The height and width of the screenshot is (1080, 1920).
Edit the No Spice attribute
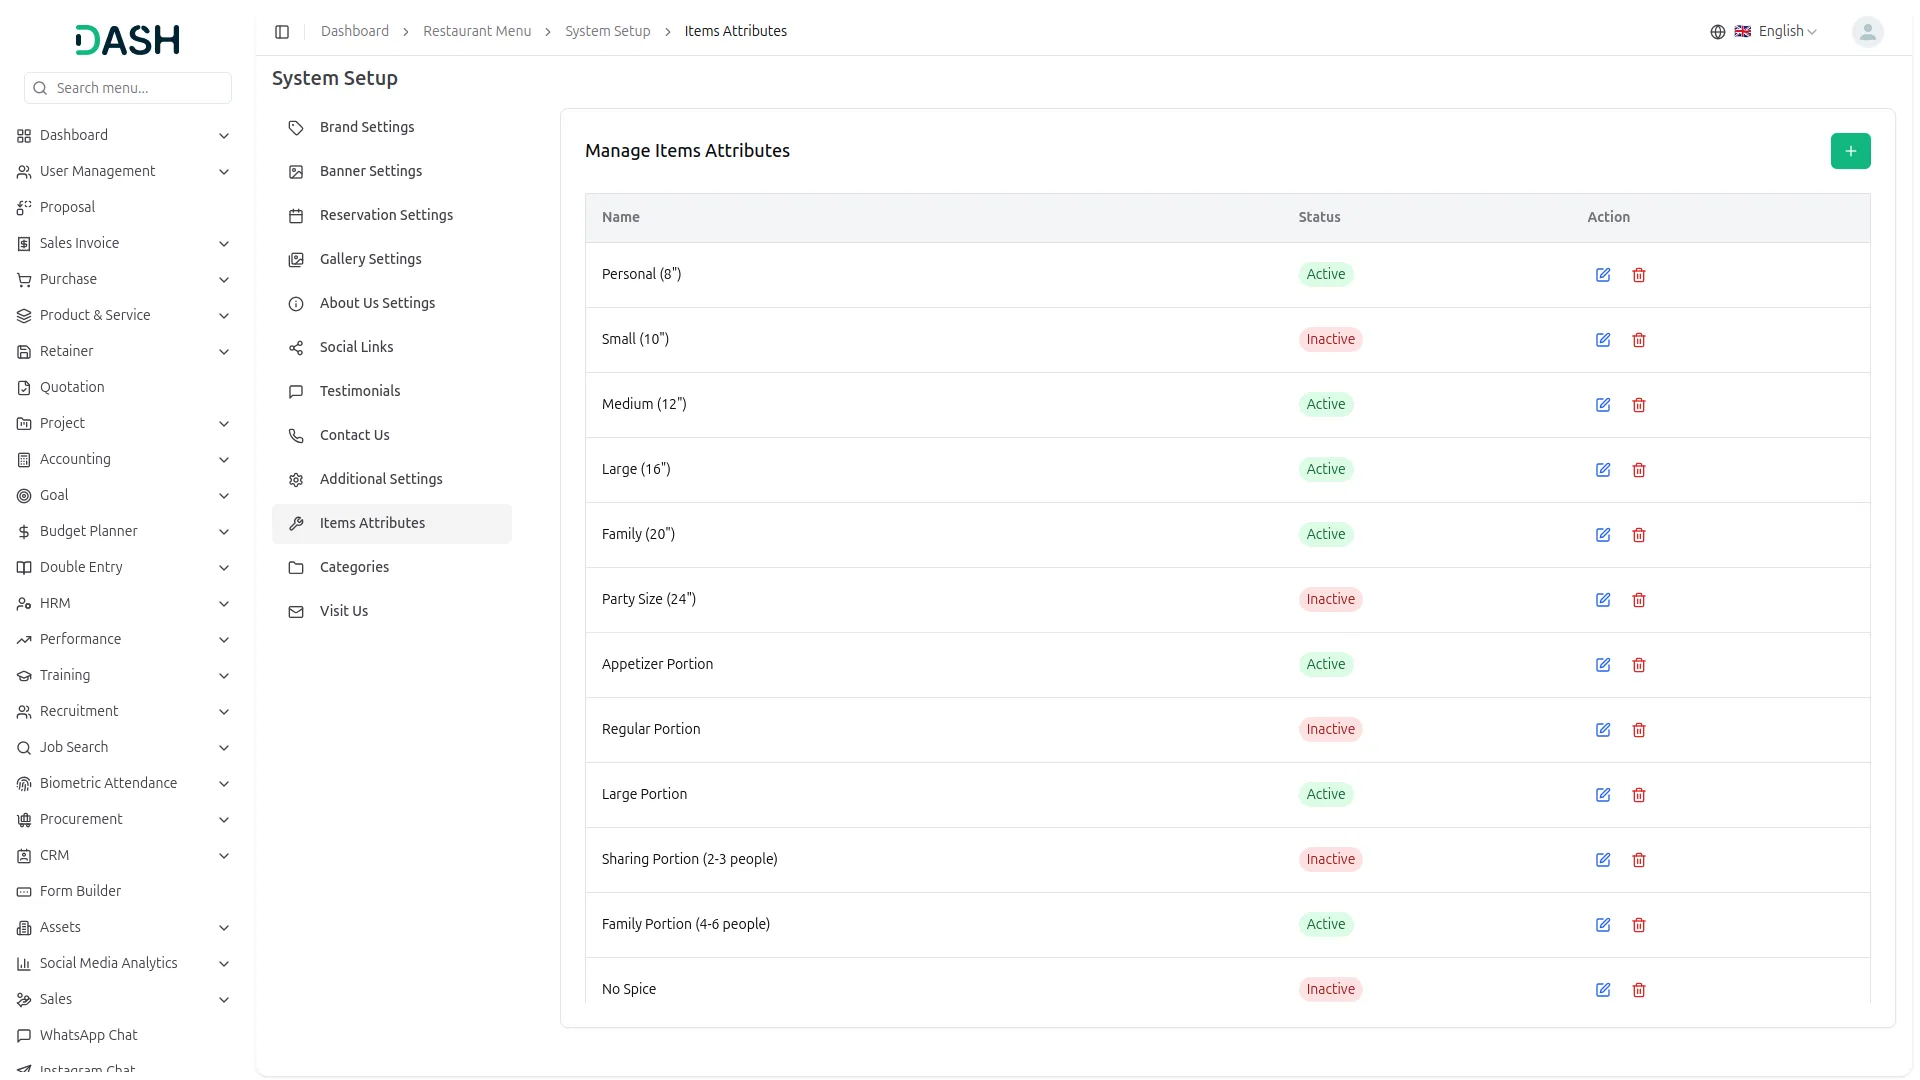pos(1603,990)
